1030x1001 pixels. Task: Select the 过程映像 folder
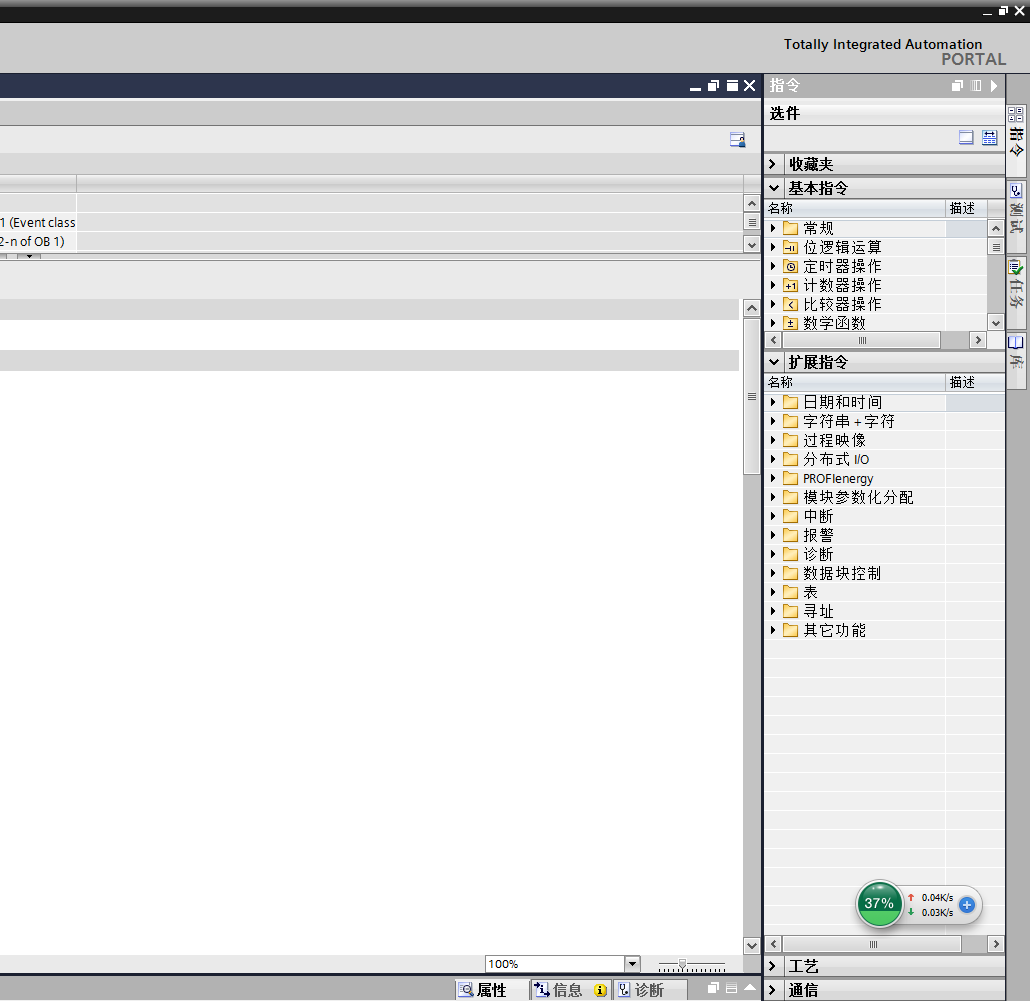[834, 440]
